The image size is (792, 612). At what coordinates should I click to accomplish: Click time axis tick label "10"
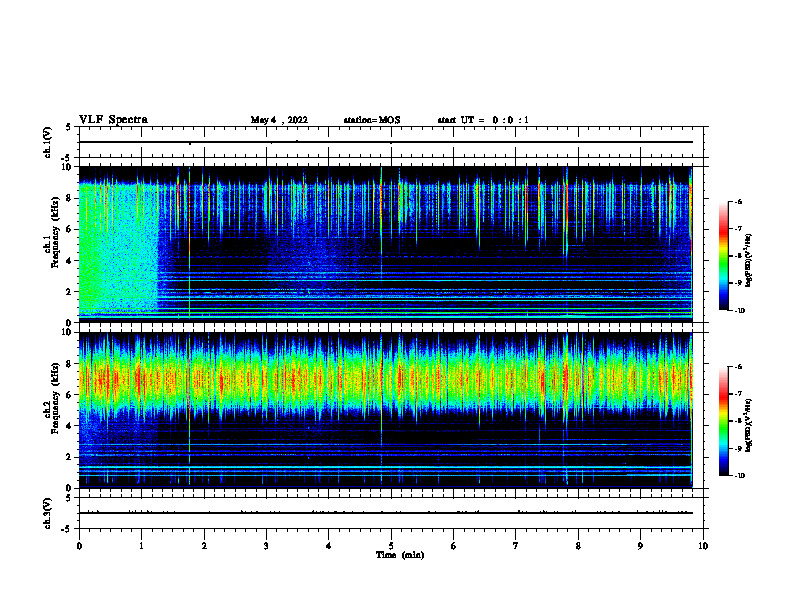(x=703, y=546)
